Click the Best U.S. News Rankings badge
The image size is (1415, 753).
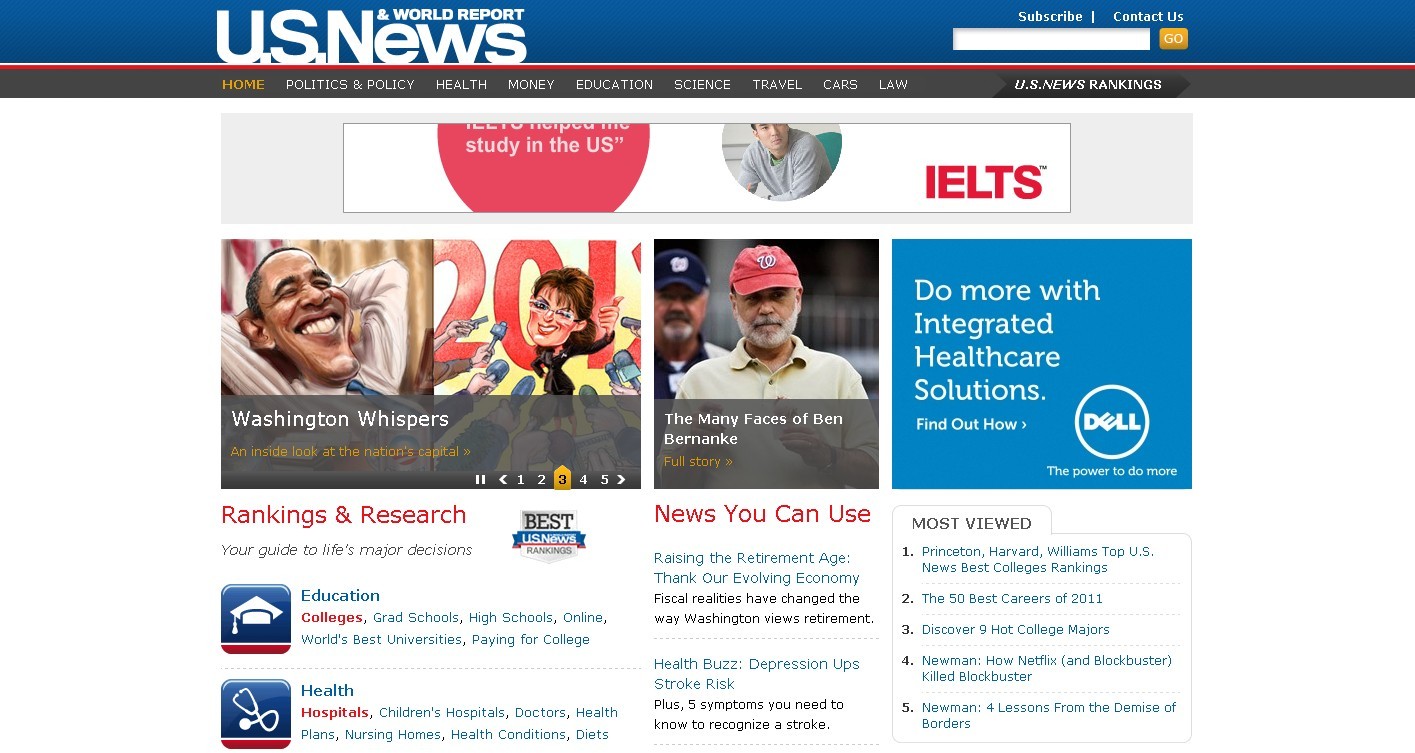click(x=549, y=536)
